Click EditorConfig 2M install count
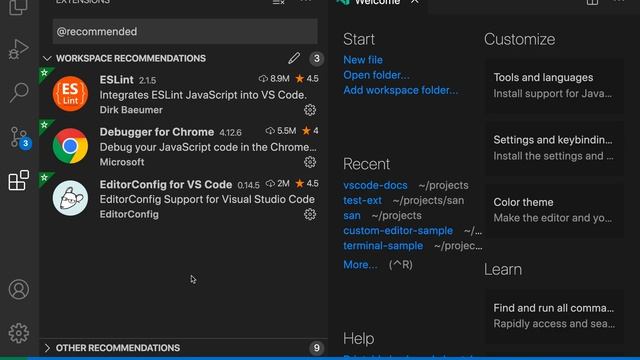This screenshot has height=360, width=640. pos(278,184)
